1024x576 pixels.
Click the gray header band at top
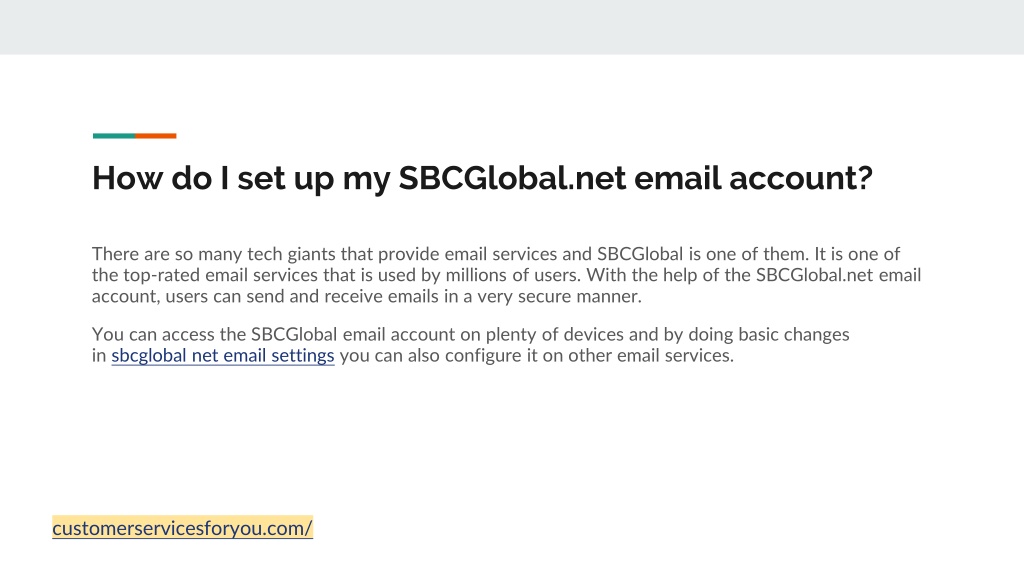[512, 27]
